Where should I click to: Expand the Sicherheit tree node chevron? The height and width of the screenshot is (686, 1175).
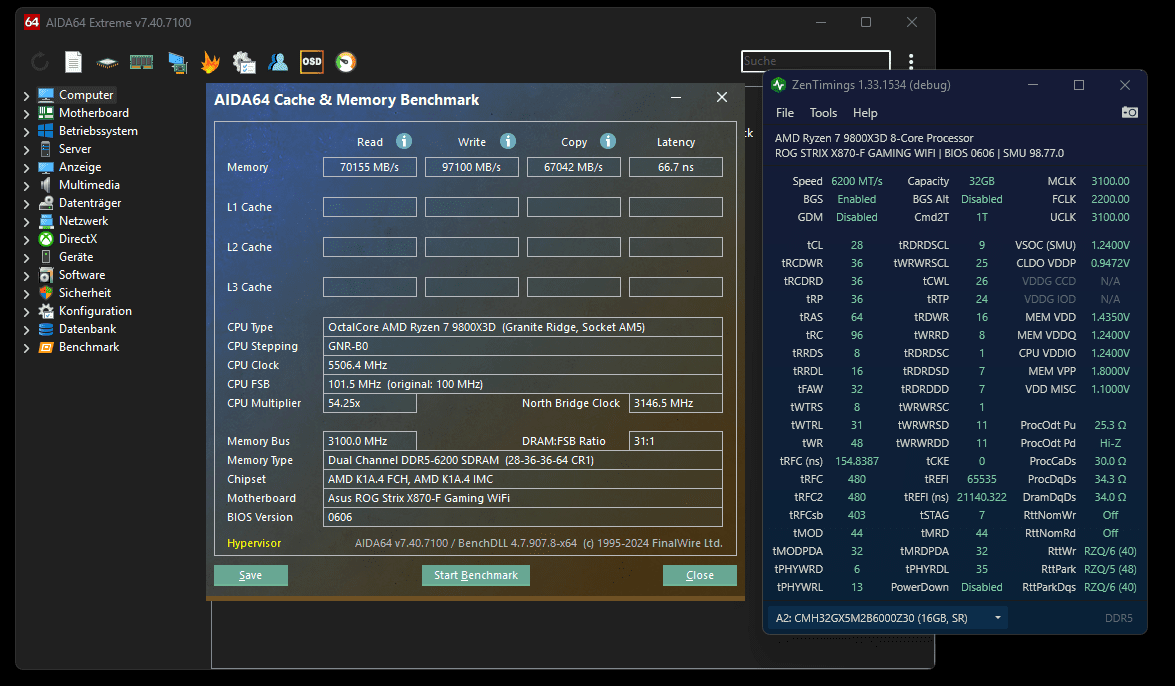pyautogui.click(x=26, y=294)
